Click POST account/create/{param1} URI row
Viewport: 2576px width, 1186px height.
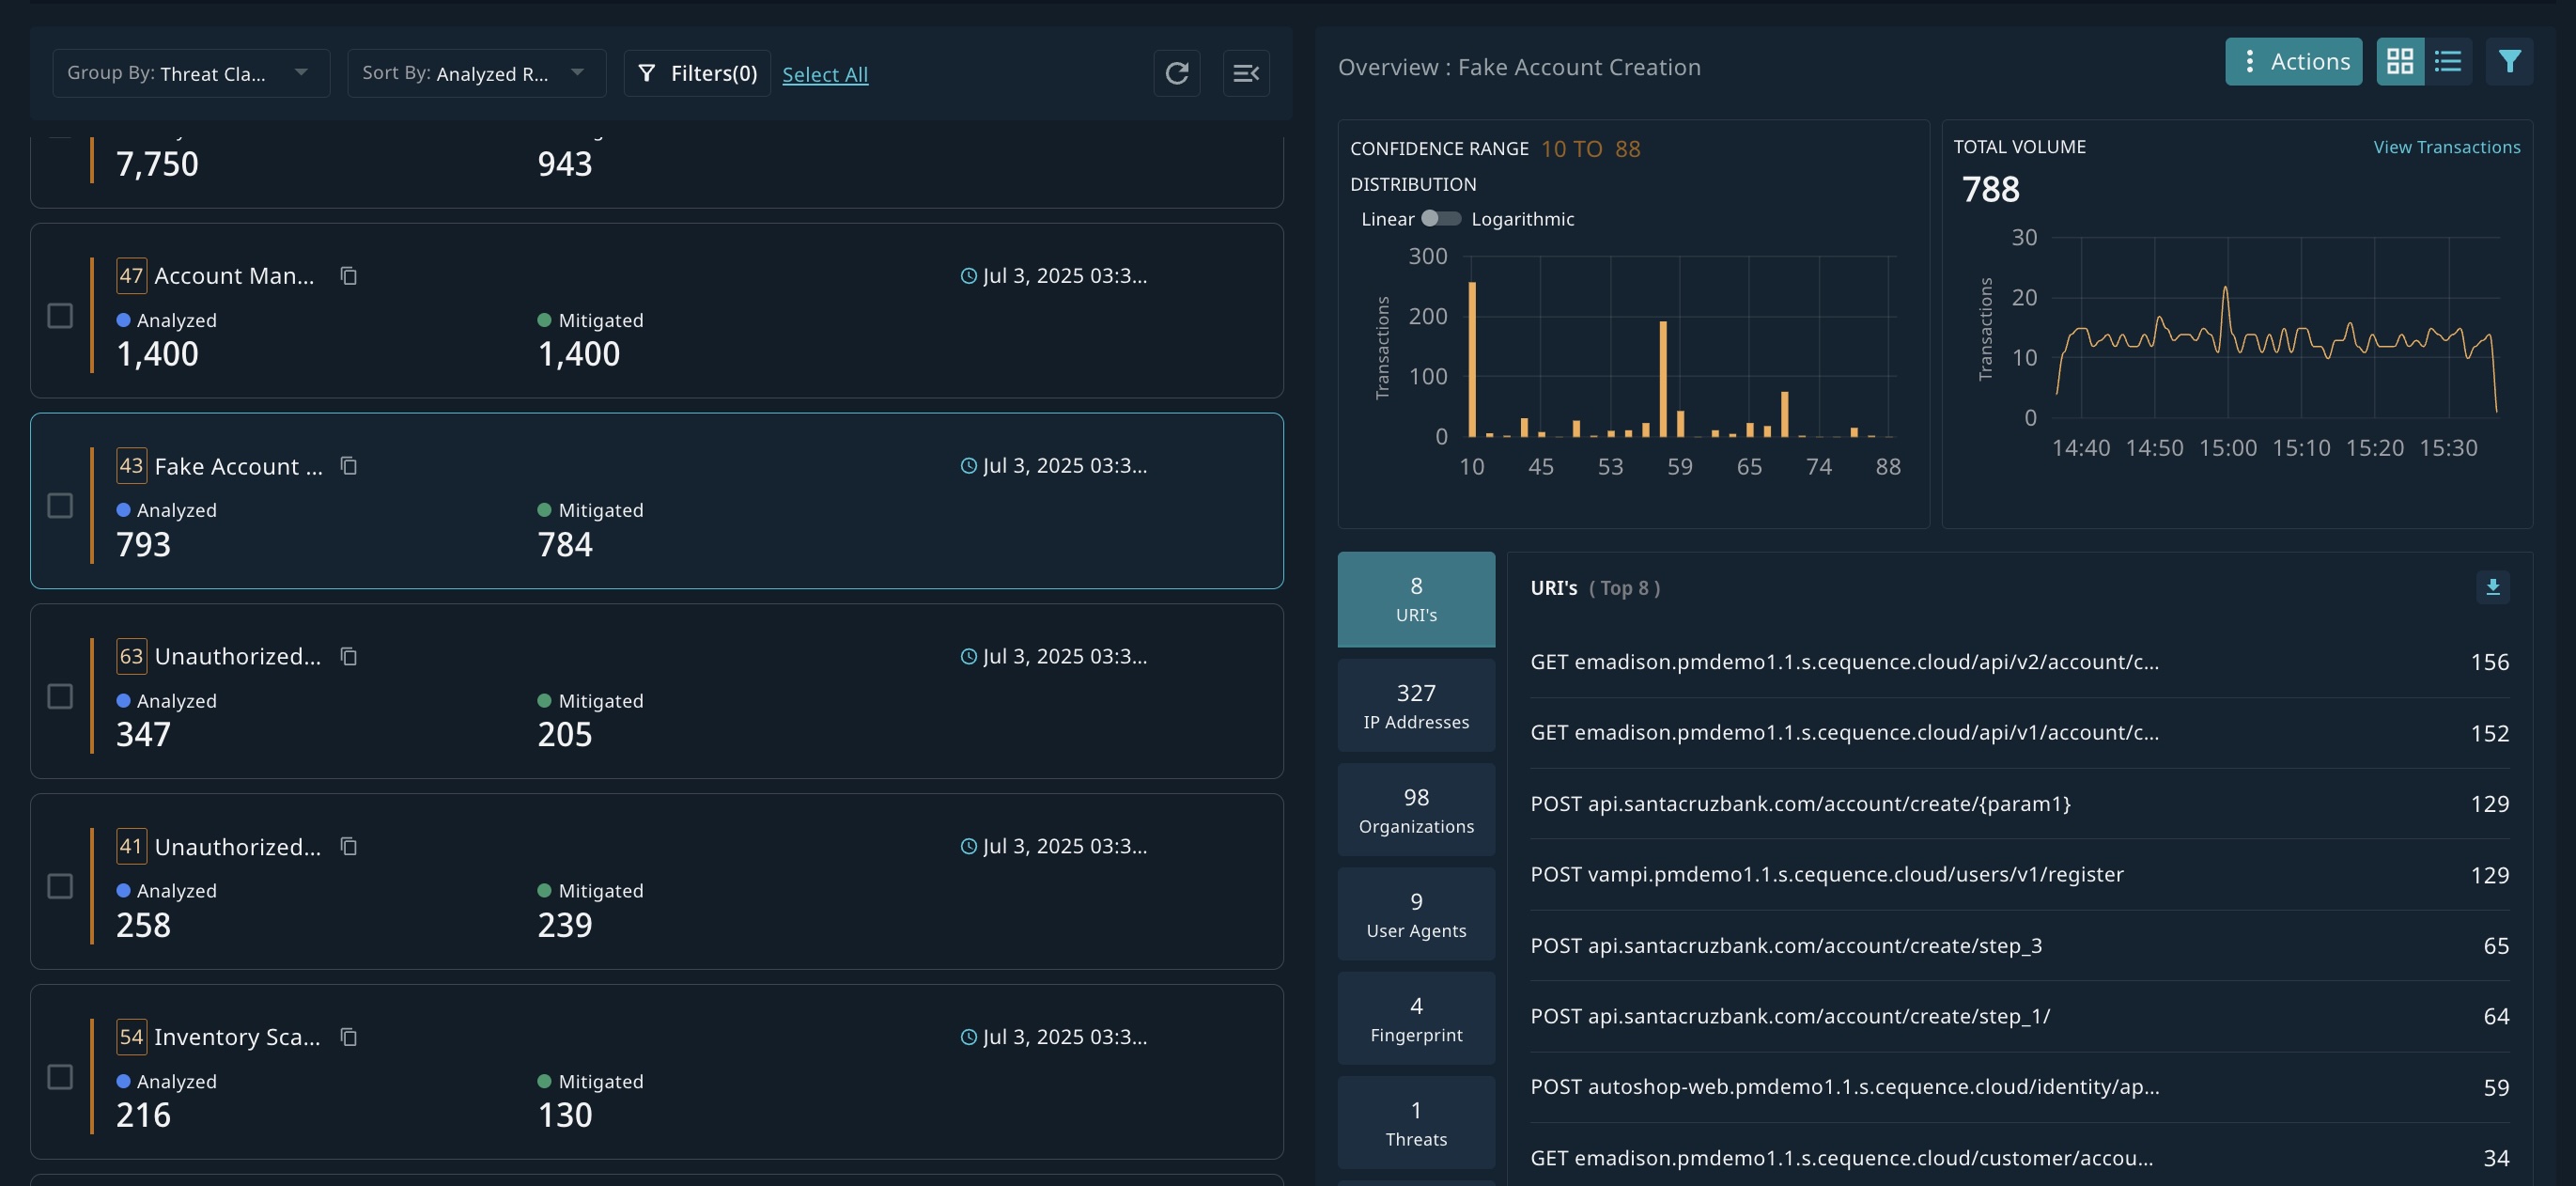point(2019,804)
